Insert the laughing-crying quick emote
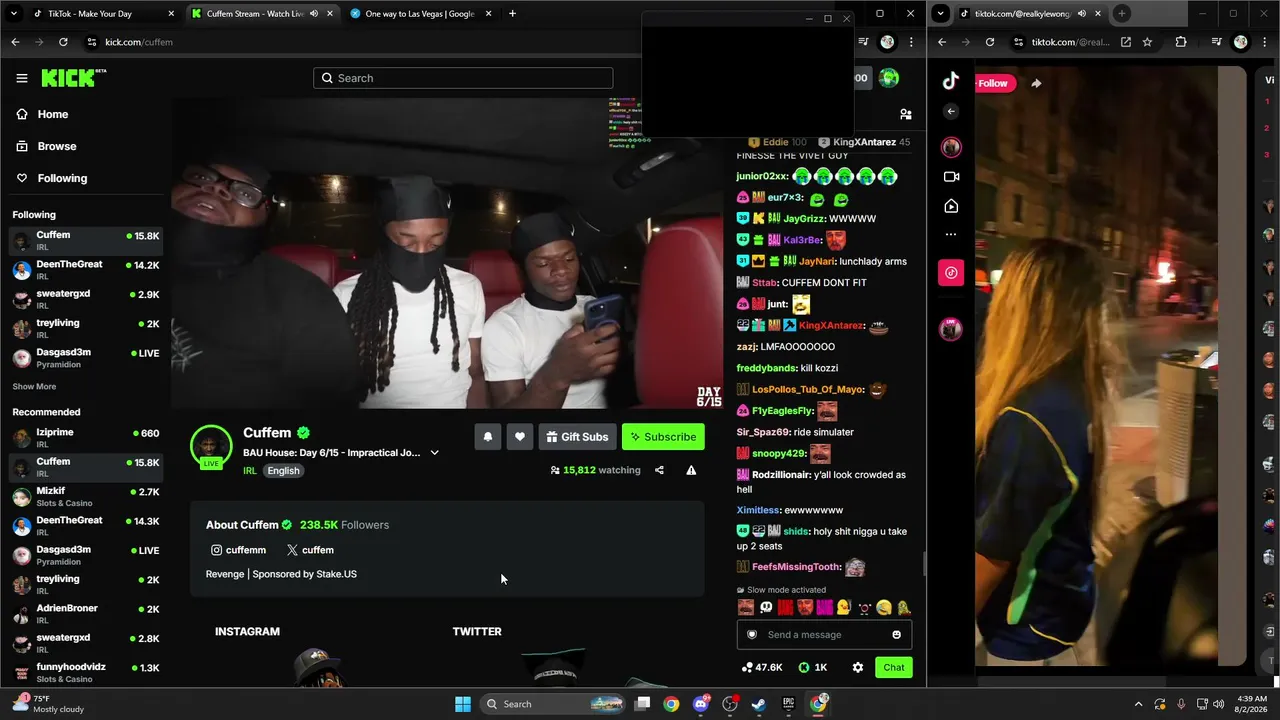 pyautogui.click(x=884, y=607)
